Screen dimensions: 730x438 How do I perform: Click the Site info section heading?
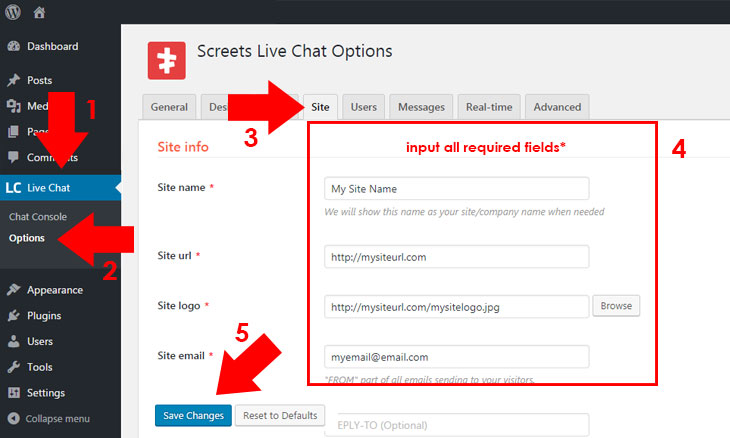(183, 147)
